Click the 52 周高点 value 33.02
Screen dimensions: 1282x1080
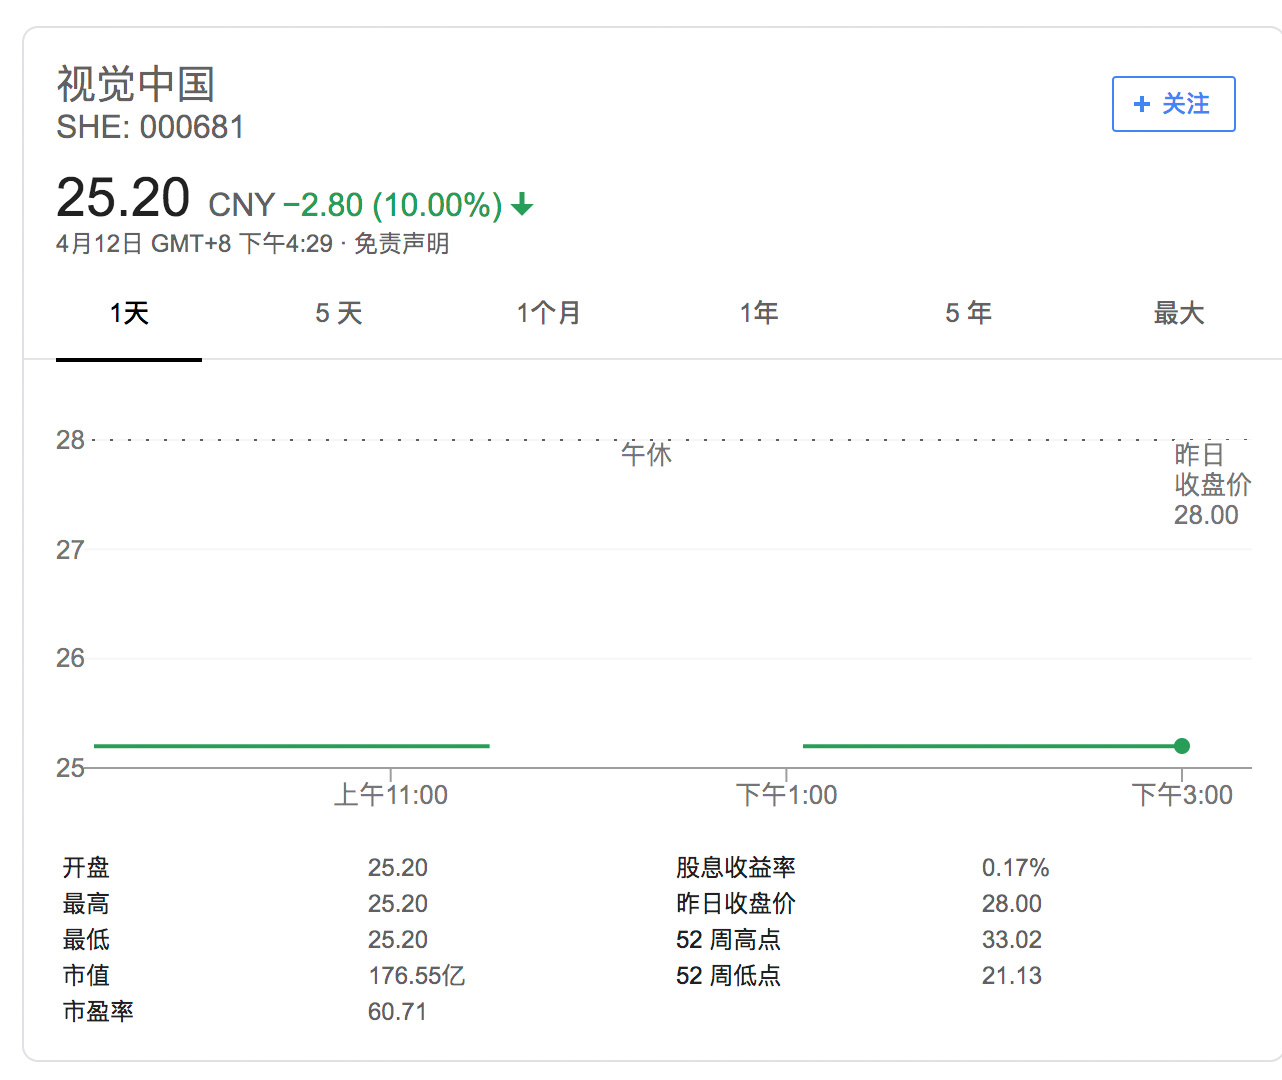1012,939
